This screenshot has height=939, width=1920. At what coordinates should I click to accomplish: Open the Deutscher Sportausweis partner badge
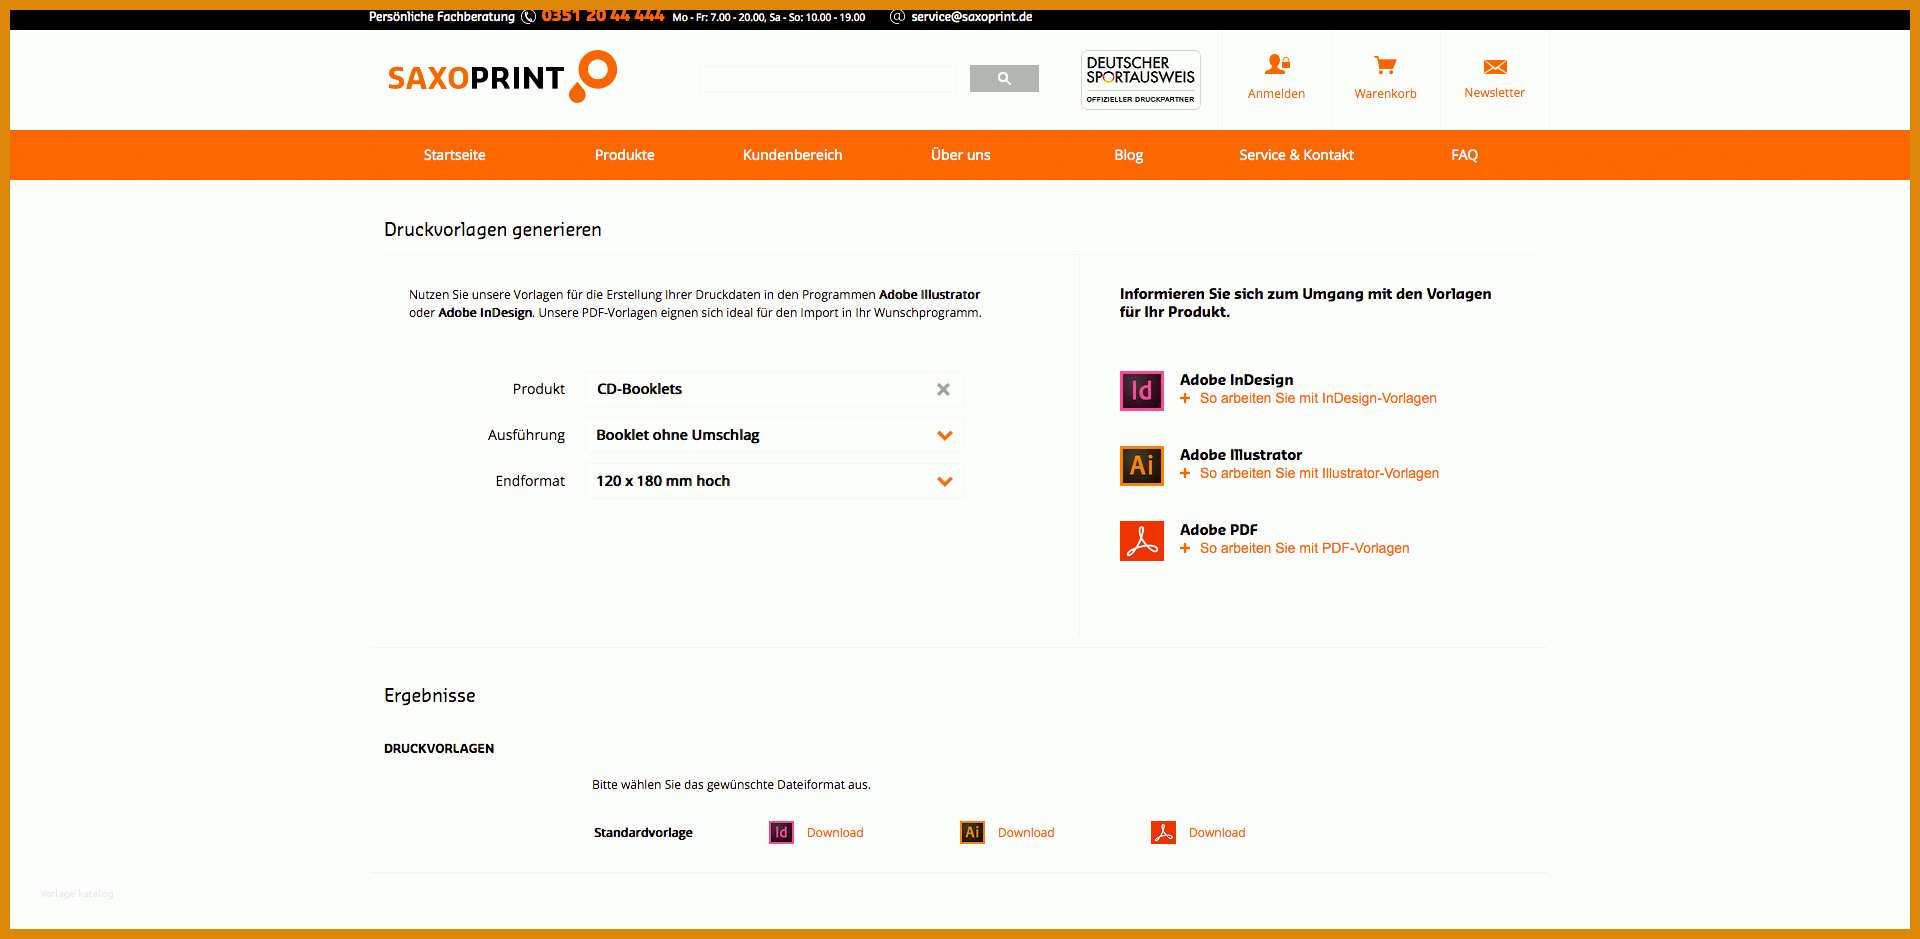1140,80
